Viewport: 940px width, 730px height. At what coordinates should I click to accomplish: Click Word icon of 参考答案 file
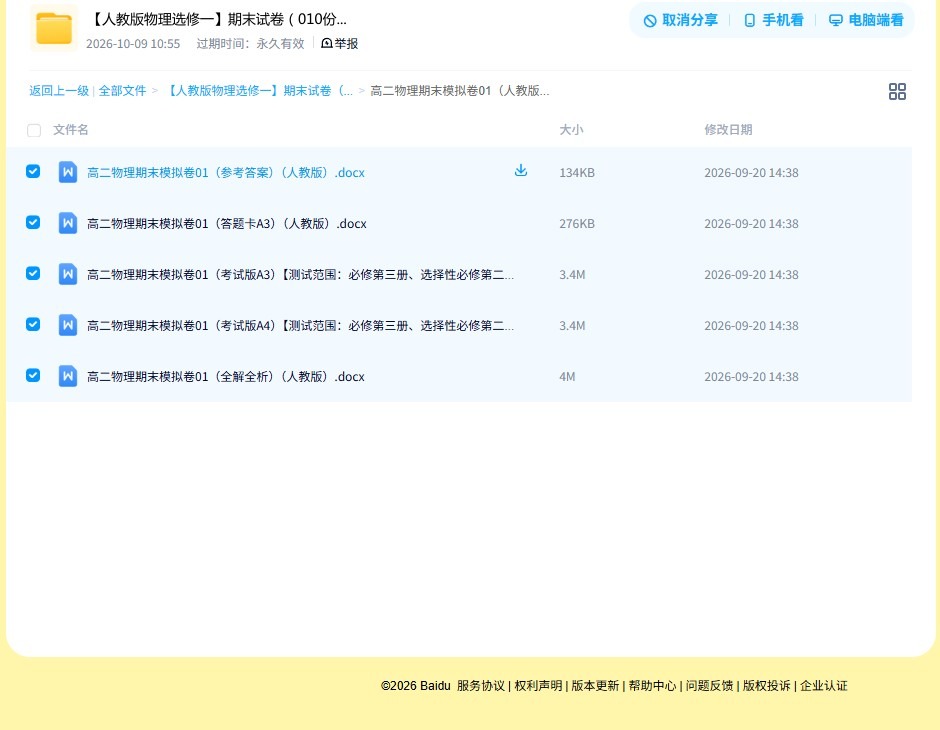(68, 172)
